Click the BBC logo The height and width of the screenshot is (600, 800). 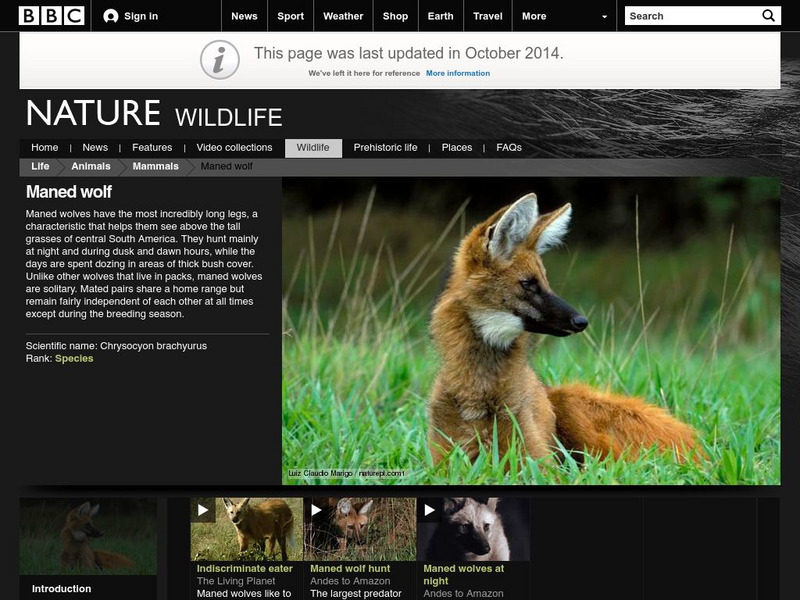click(x=52, y=16)
